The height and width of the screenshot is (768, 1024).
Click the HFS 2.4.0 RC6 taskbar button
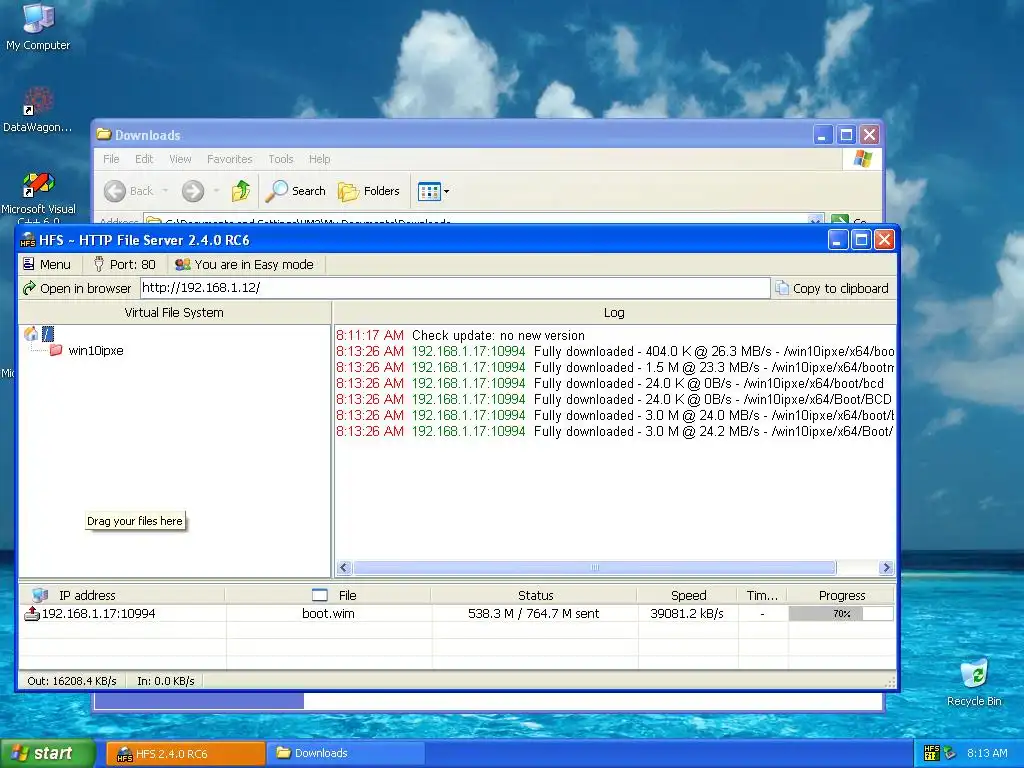click(x=185, y=754)
